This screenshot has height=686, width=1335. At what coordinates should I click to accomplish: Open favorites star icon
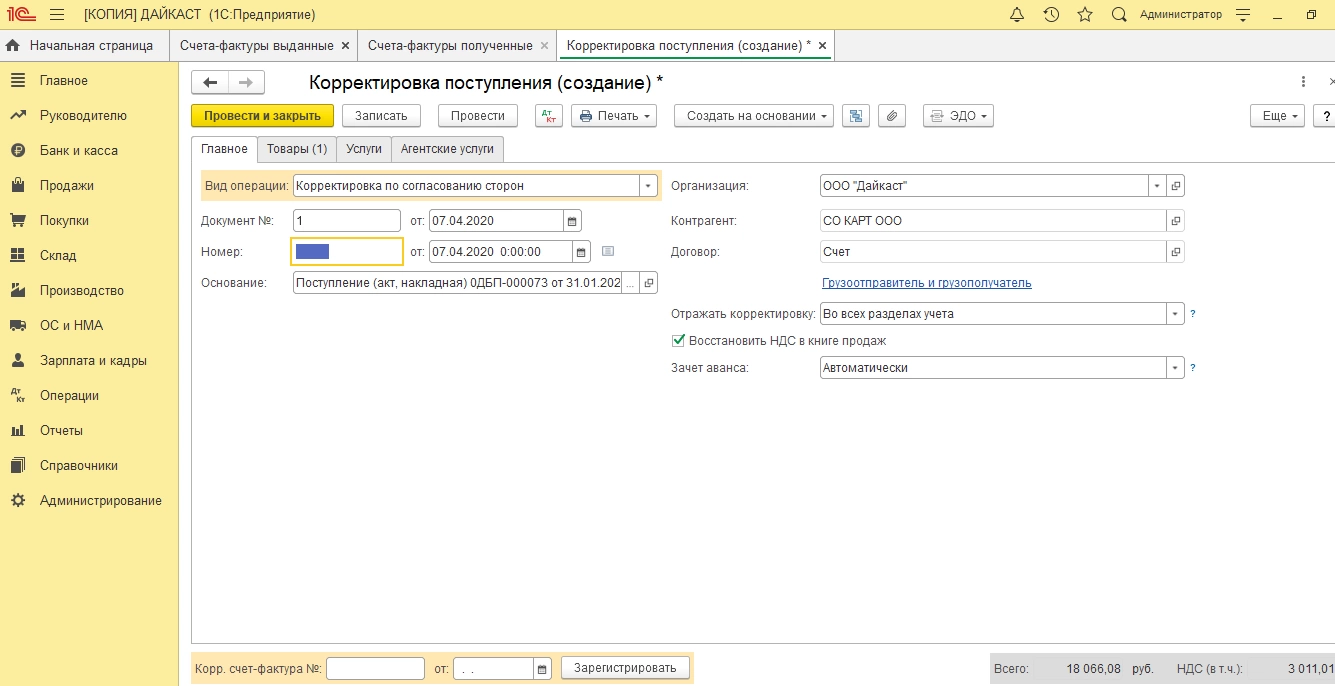(1085, 15)
